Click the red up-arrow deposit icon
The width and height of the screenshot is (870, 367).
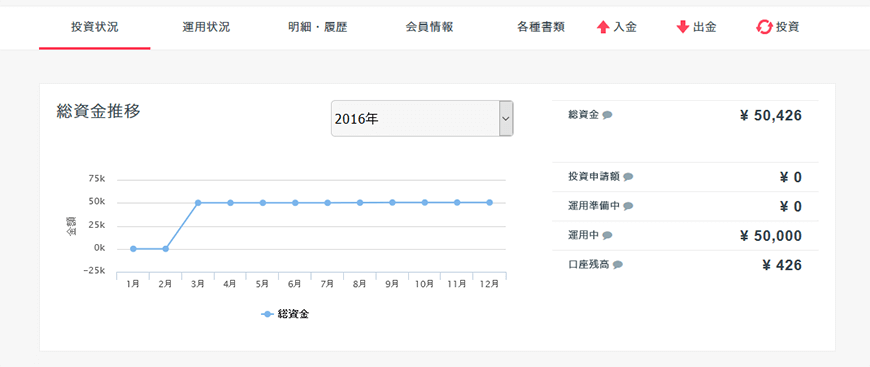tap(603, 27)
